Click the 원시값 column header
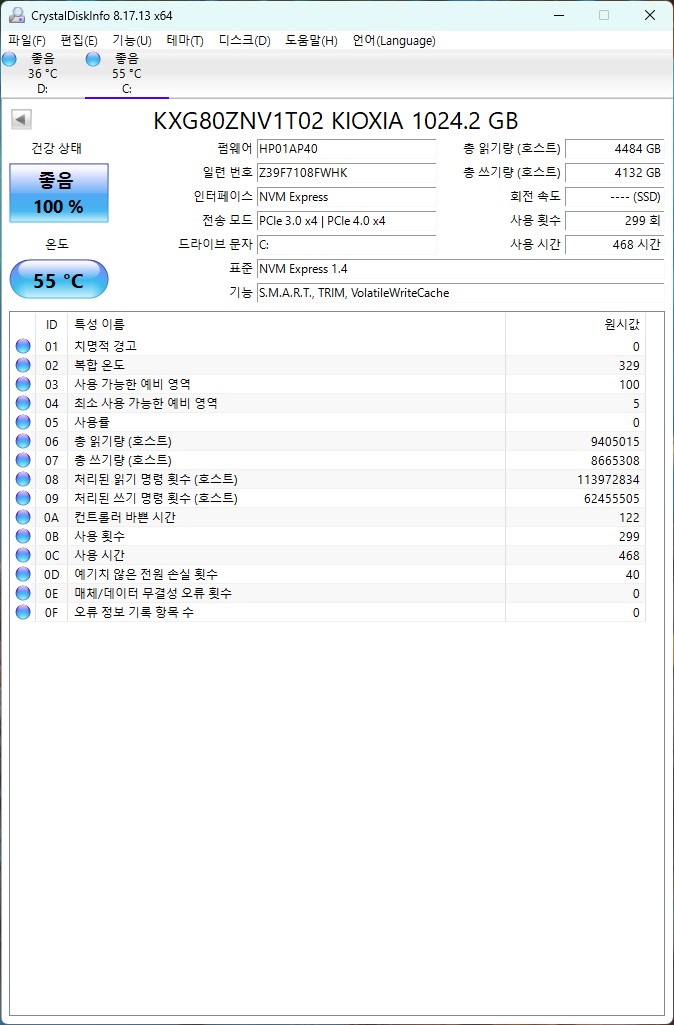Image resolution: width=674 pixels, height=1025 pixels. (575, 324)
